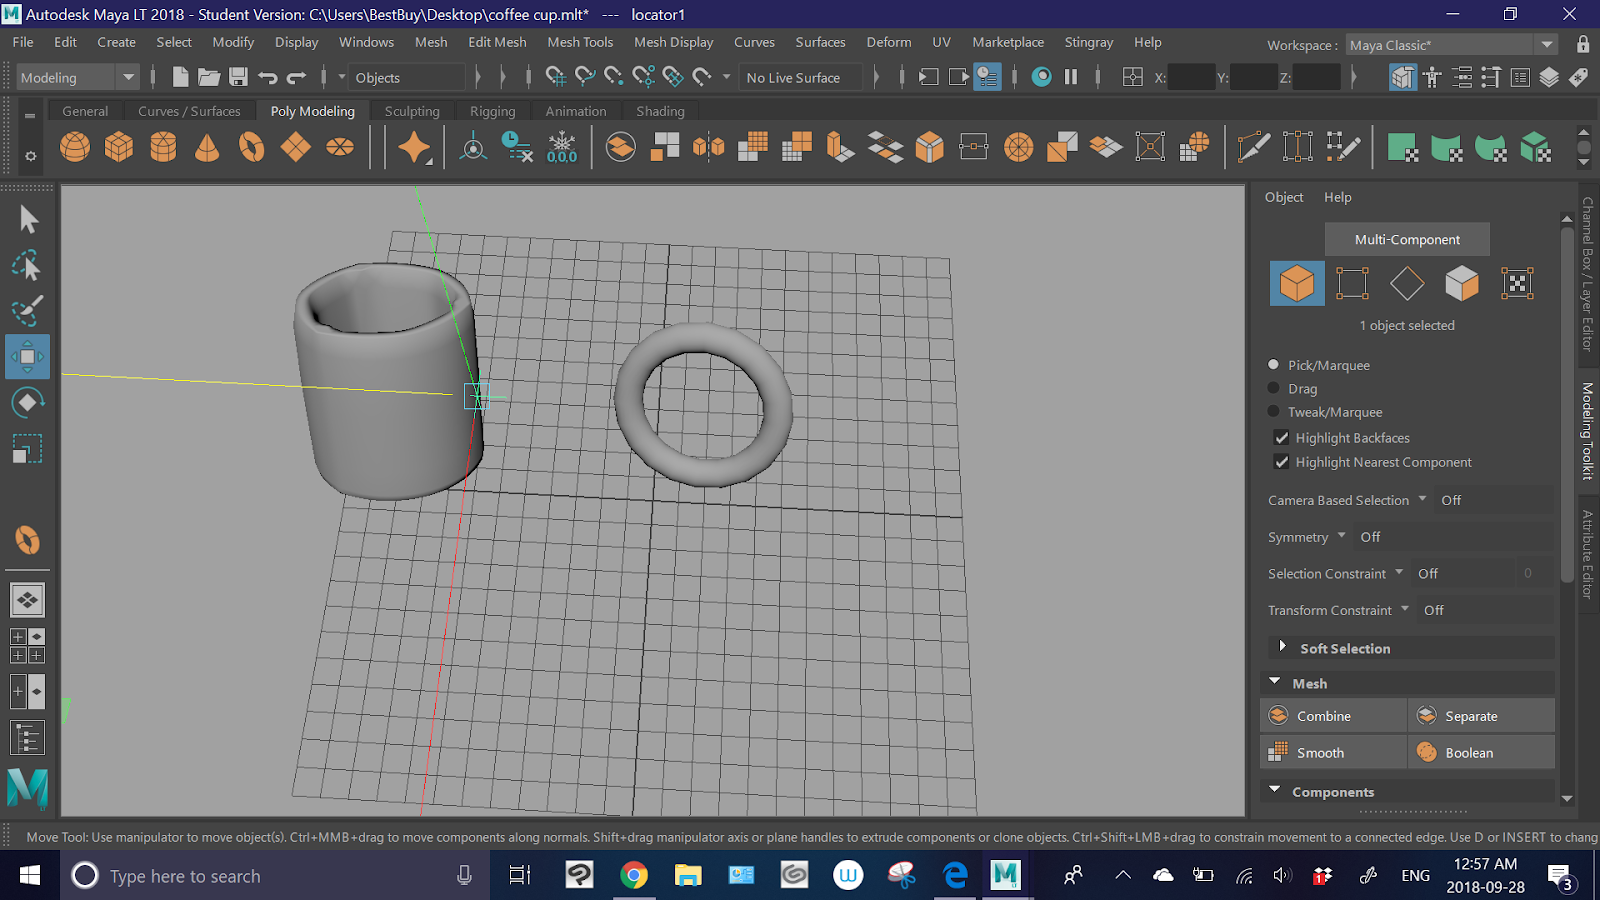The image size is (1600, 900).
Task: Create a polygon cube from the shelf
Action: coord(119,147)
